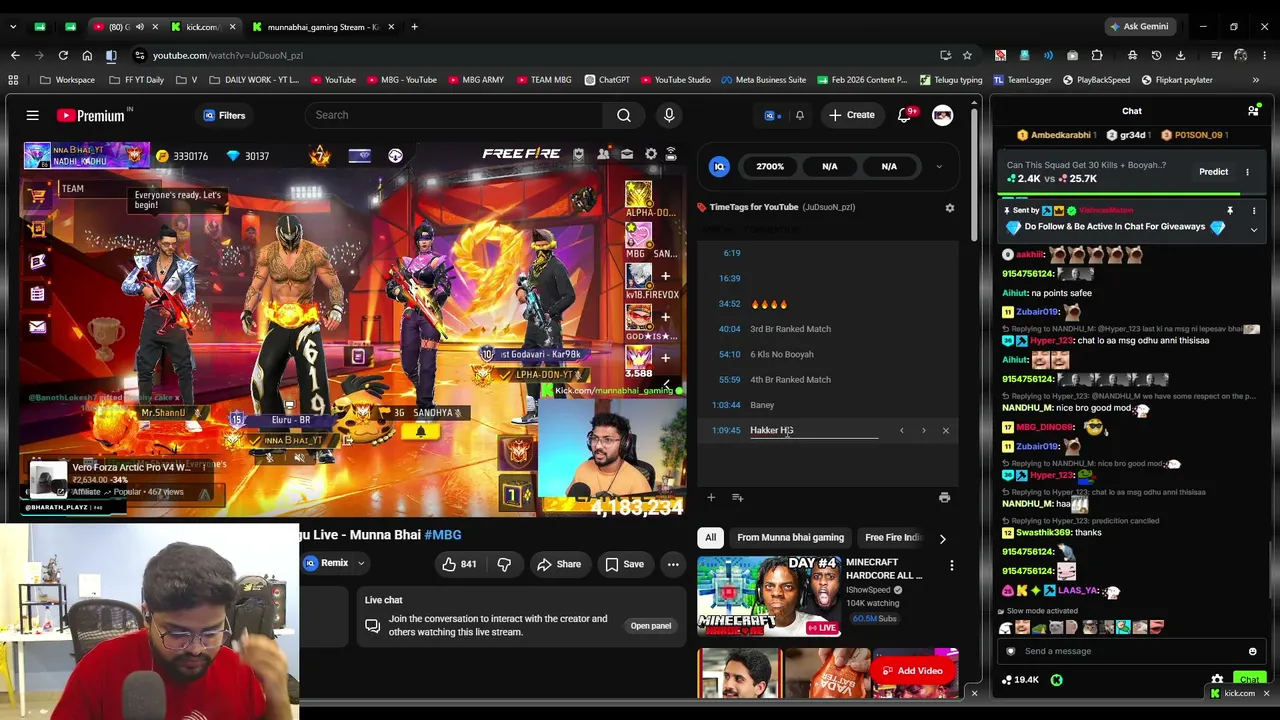Screen dimensions: 1280x720
Task: Dislike the video with thumbs down
Action: click(504, 564)
